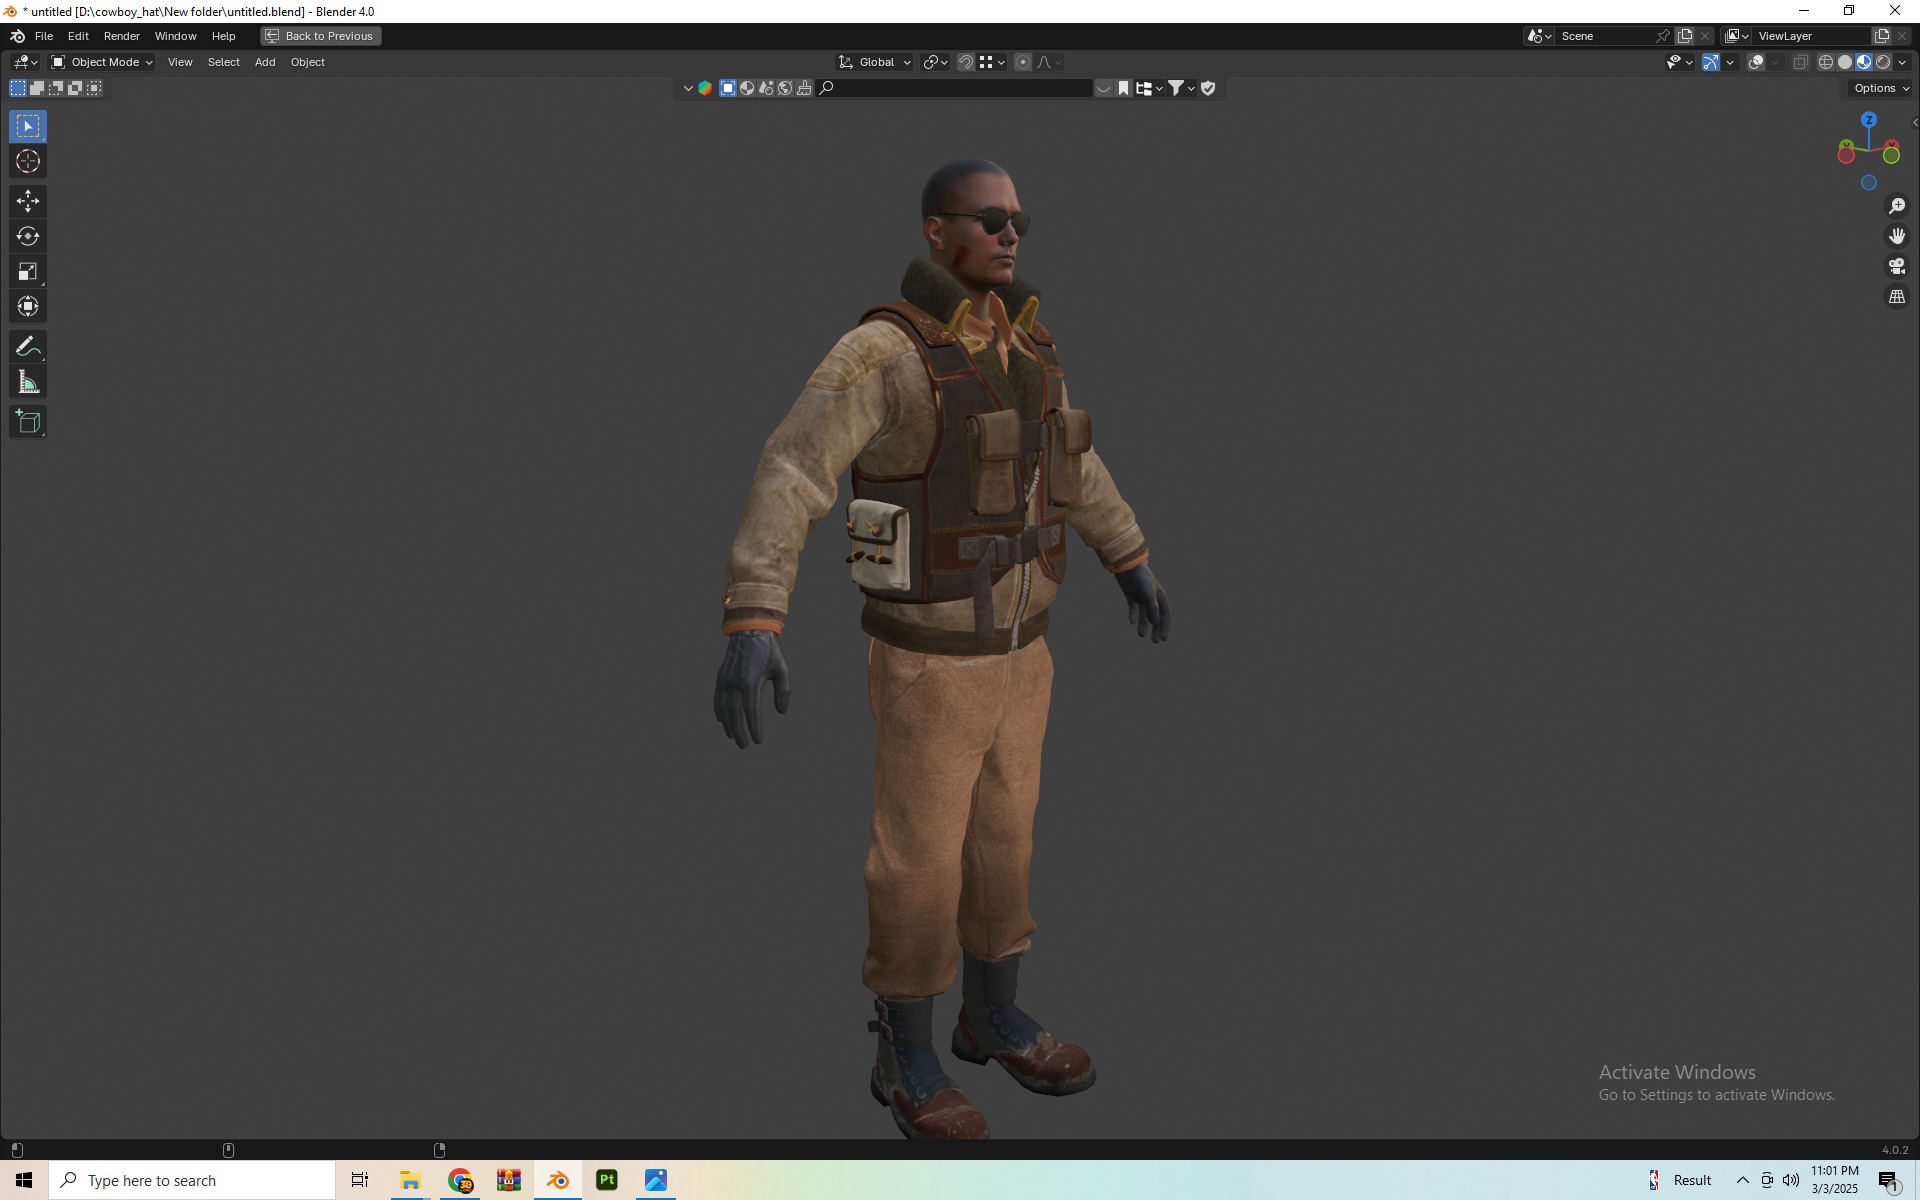Open the Object Mode dropdown

coord(102,62)
